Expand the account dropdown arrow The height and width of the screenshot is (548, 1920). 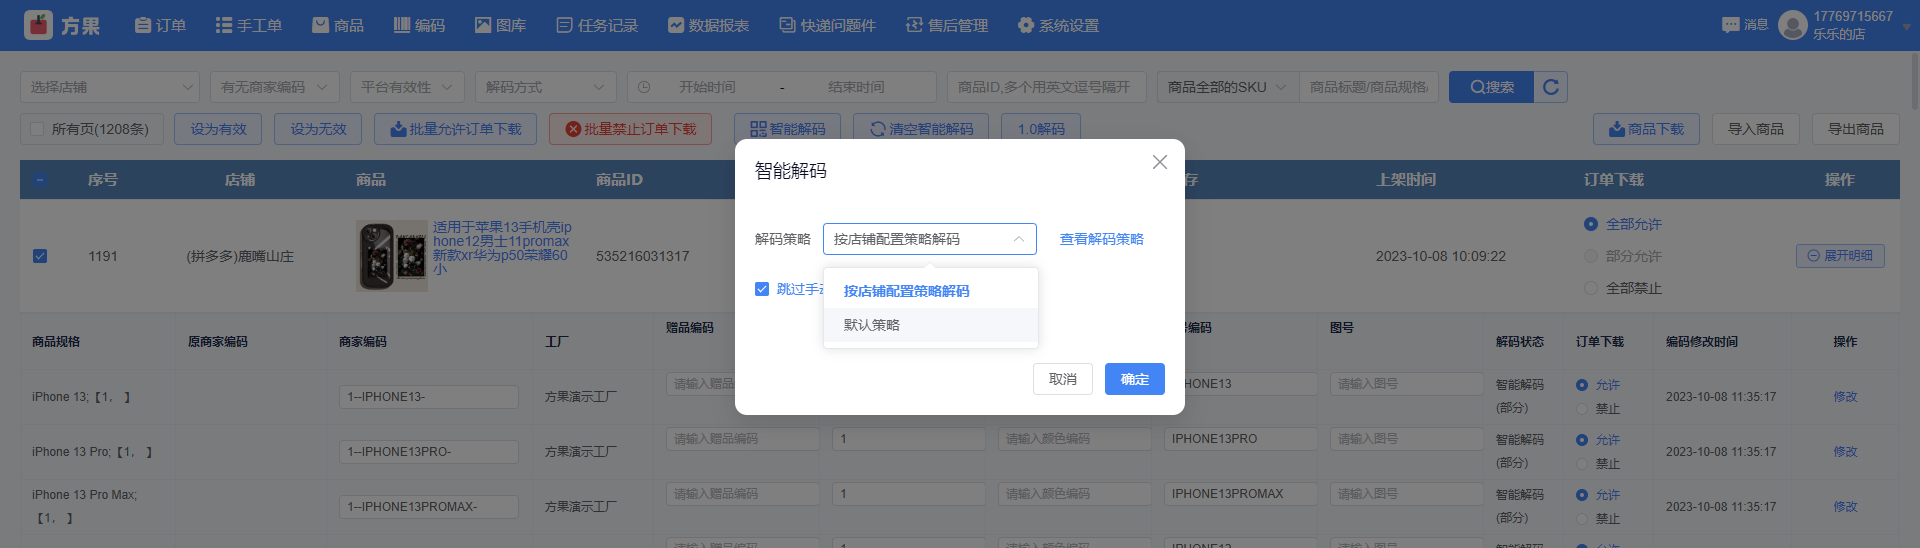pyautogui.click(x=1906, y=26)
